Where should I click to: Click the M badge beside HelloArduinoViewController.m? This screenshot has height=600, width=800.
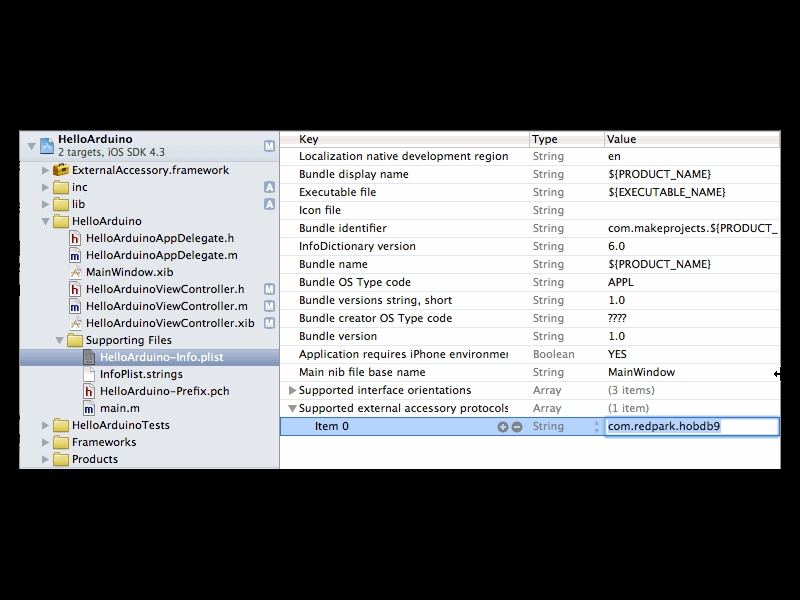(x=269, y=306)
